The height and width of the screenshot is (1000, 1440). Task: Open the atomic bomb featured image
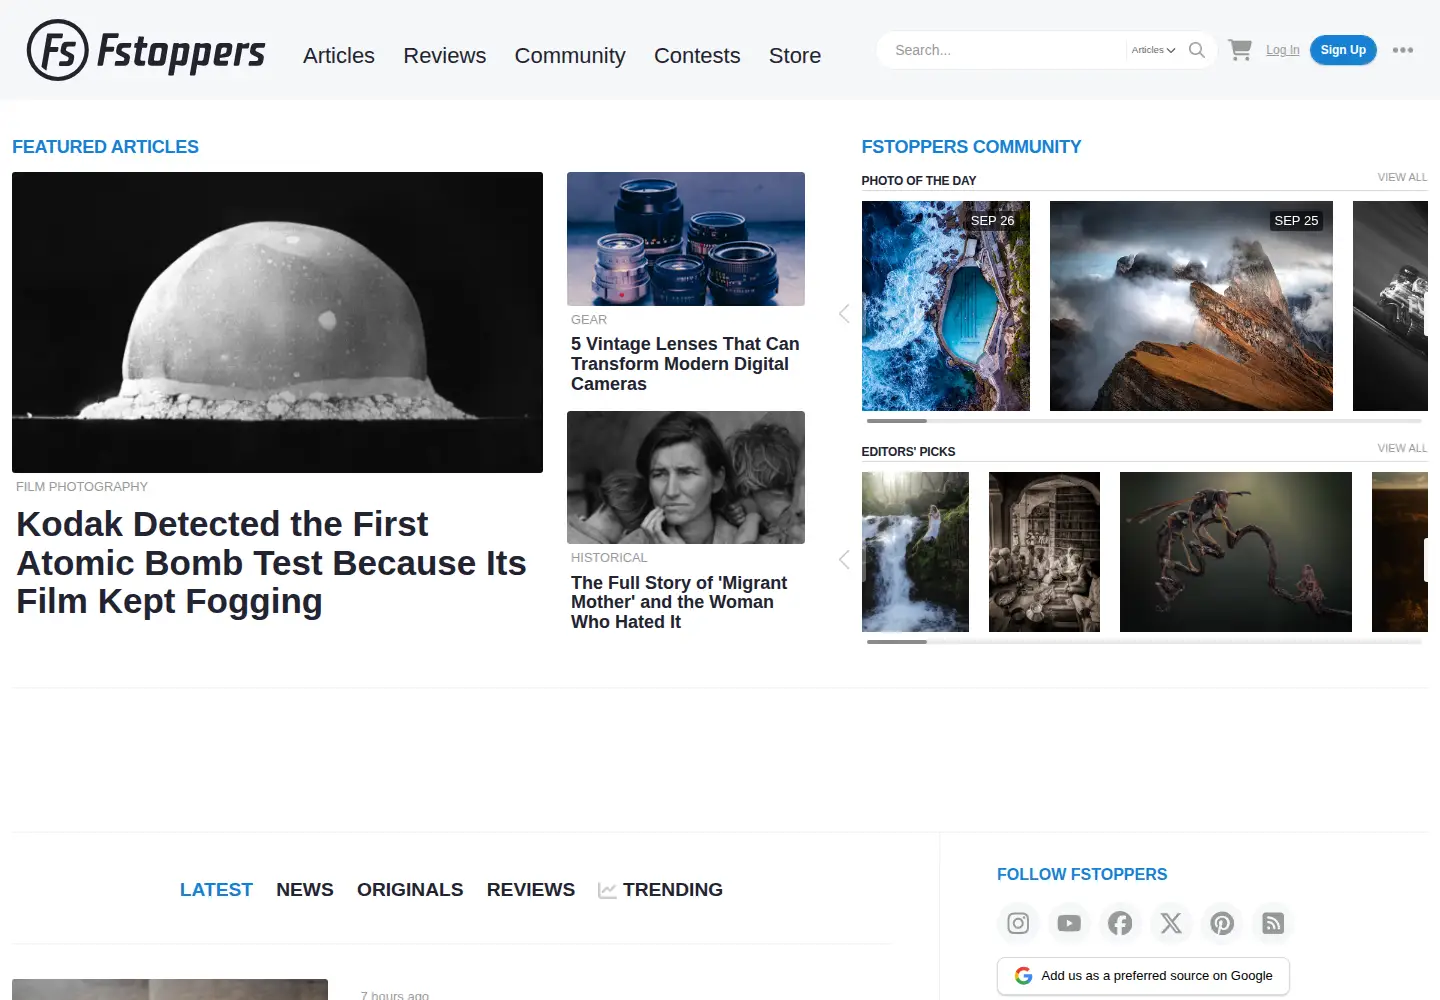[x=277, y=322]
